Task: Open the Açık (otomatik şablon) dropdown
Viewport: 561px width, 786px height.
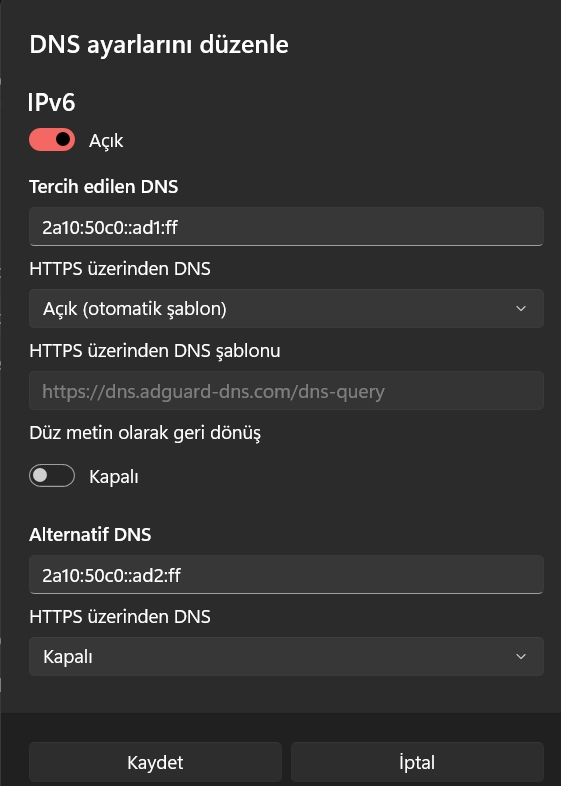Action: click(x=286, y=308)
